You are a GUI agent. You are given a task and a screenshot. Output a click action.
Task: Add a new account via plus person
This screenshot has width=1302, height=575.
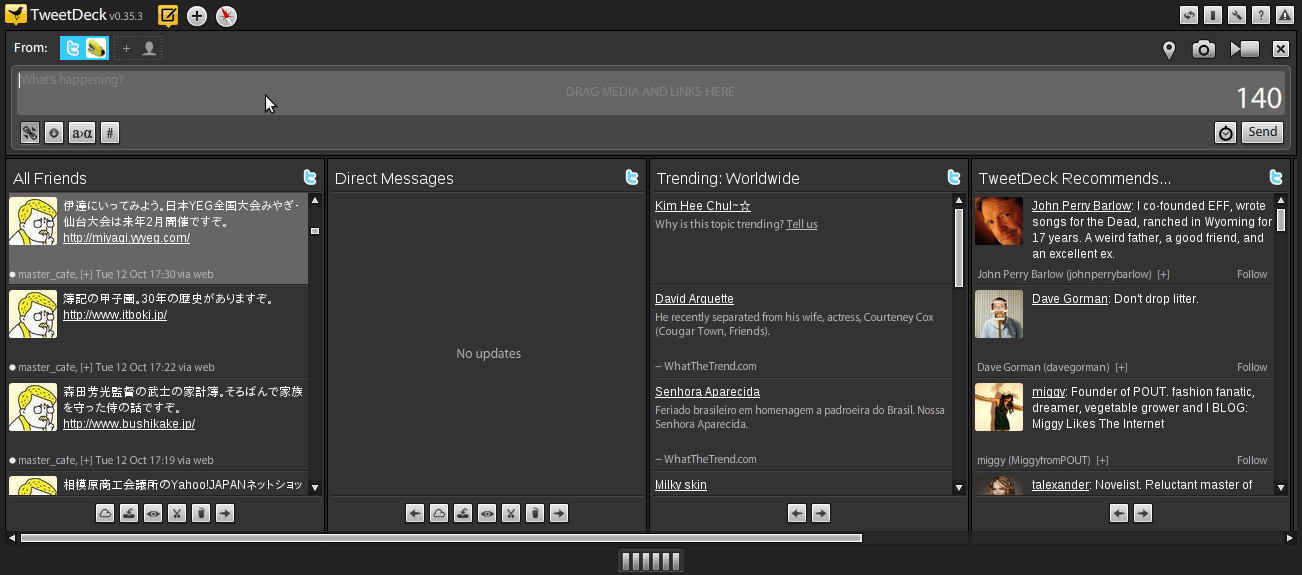click(138, 48)
